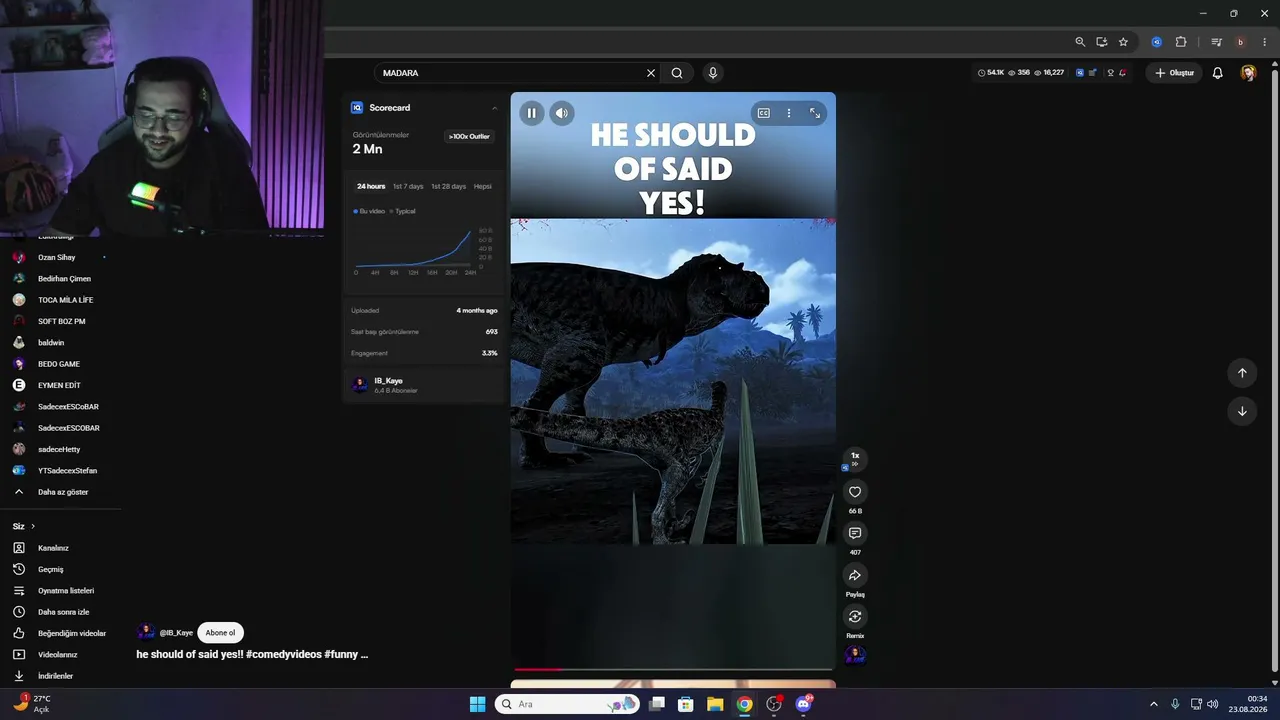
Task: Open the sadeceHetty channel
Action: coord(60,449)
